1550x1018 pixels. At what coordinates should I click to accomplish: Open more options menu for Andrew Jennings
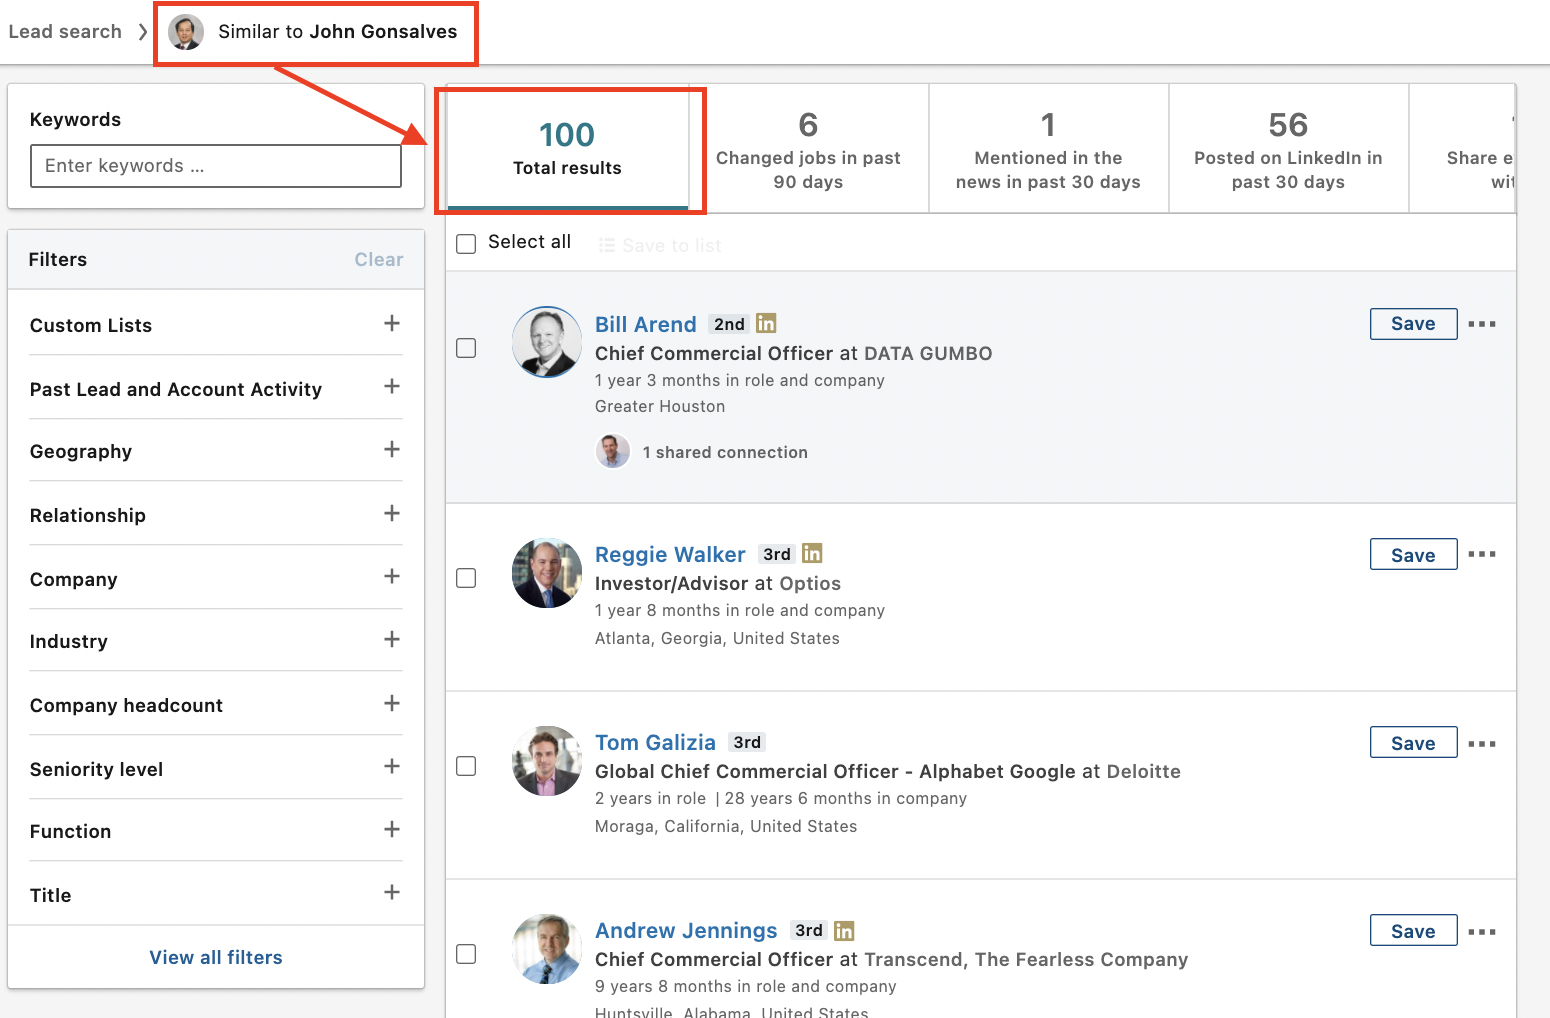[x=1482, y=932]
